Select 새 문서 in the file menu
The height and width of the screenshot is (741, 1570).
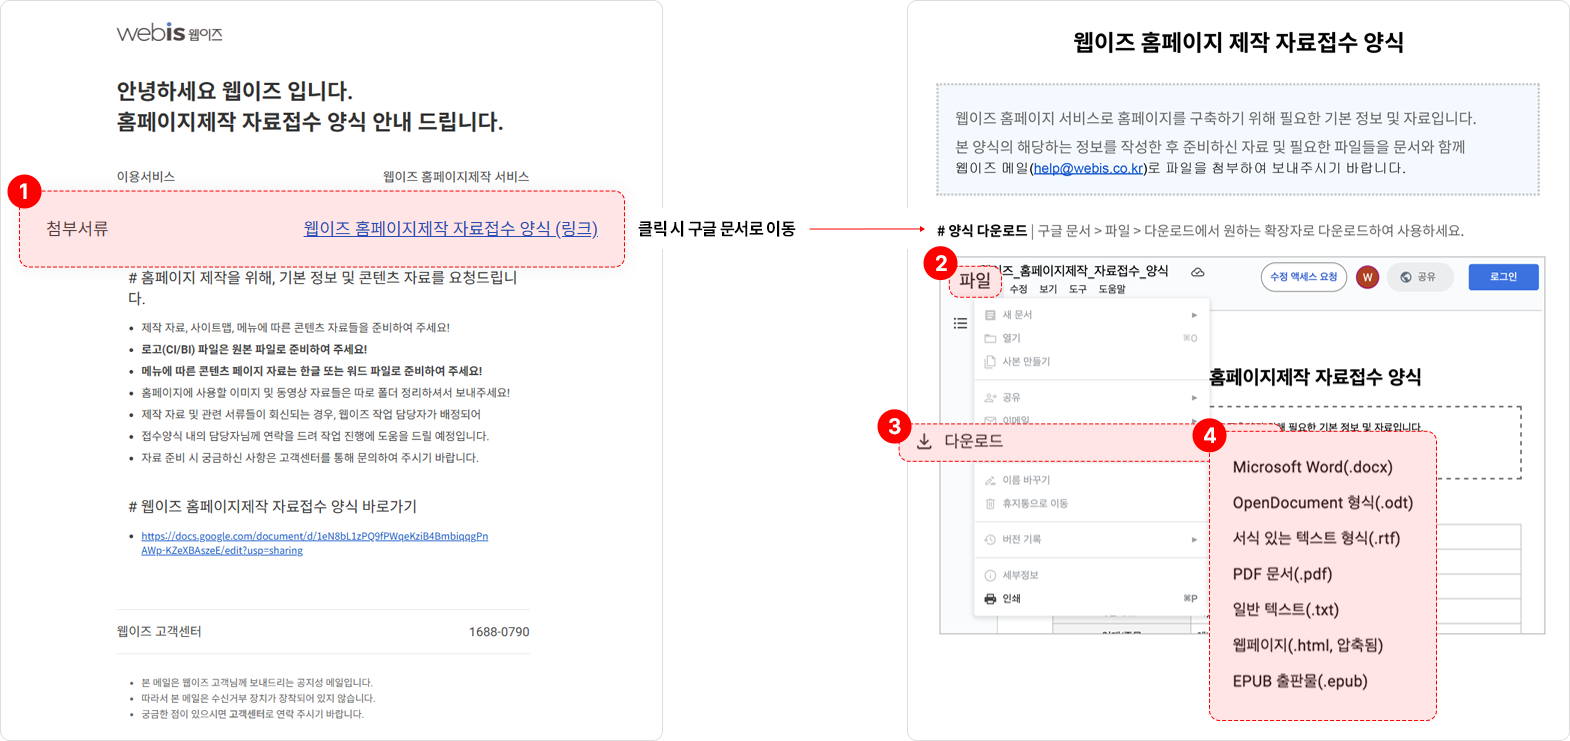point(1091,315)
